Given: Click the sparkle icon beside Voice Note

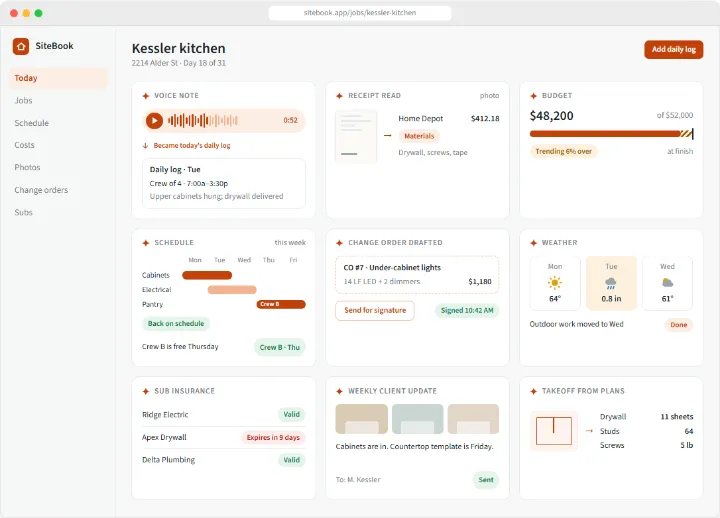Looking at the screenshot, I should coord(146,96).
